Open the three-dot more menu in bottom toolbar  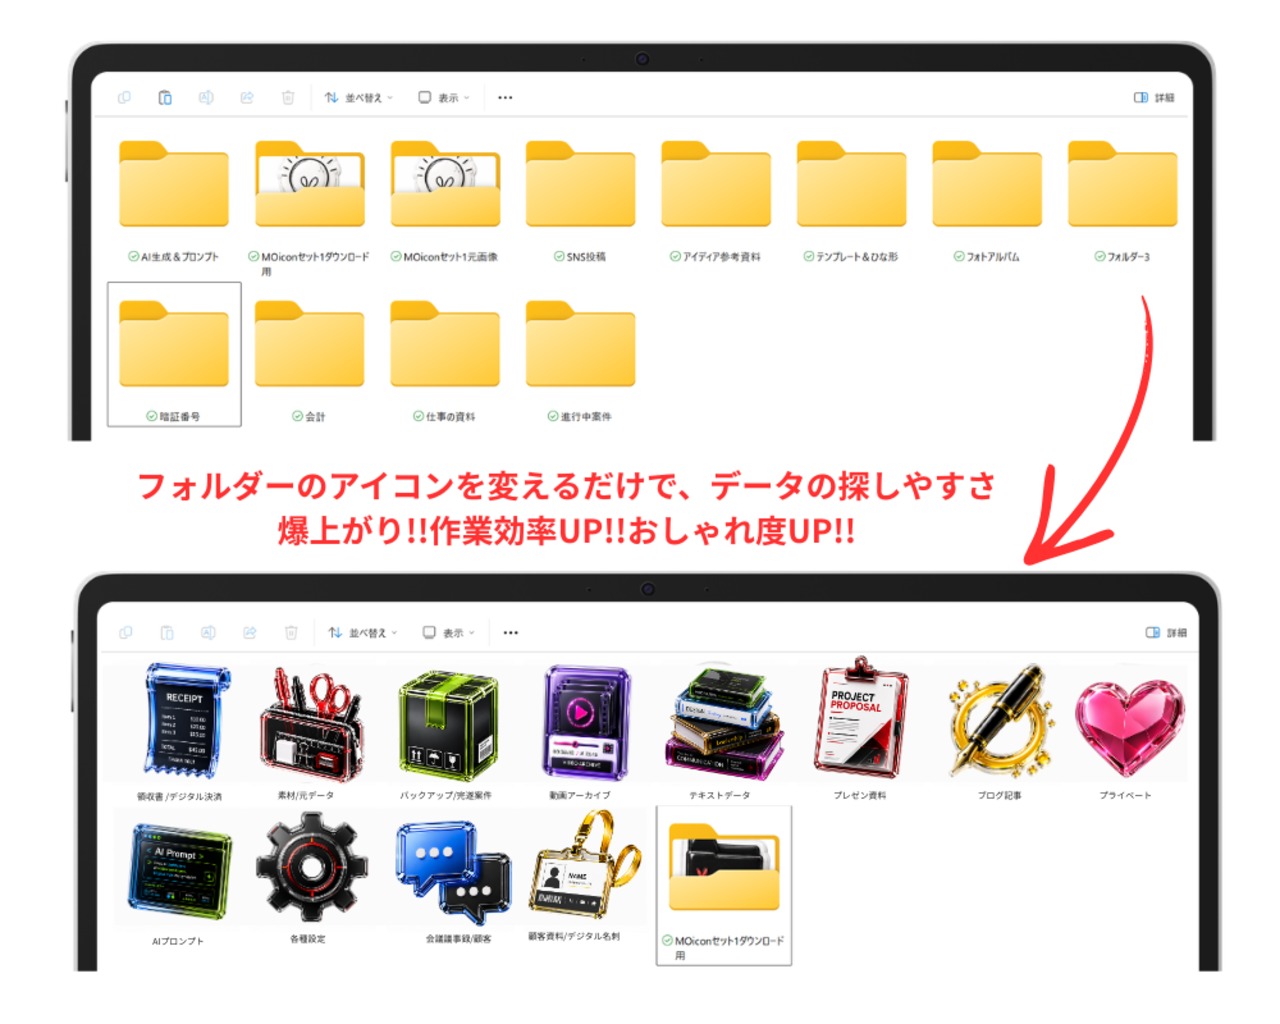[511, 633]
